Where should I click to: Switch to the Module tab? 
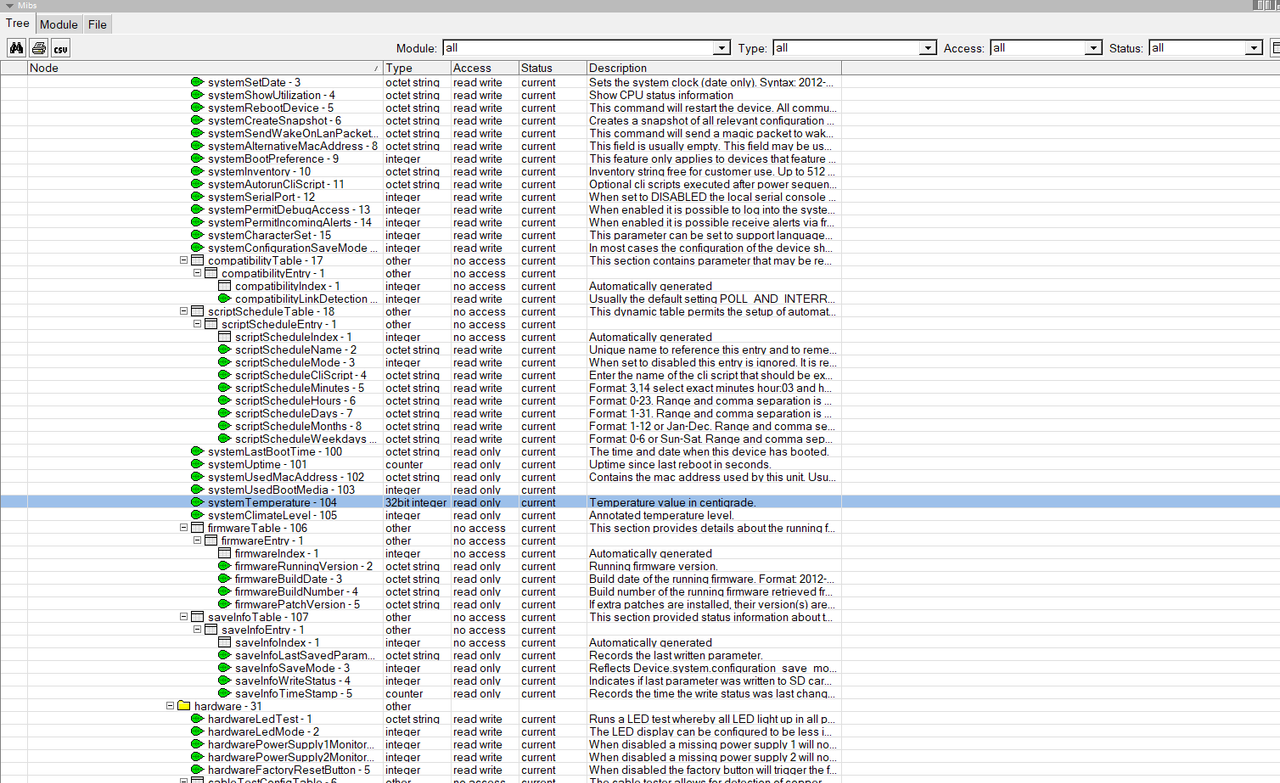tap(58, 25)
